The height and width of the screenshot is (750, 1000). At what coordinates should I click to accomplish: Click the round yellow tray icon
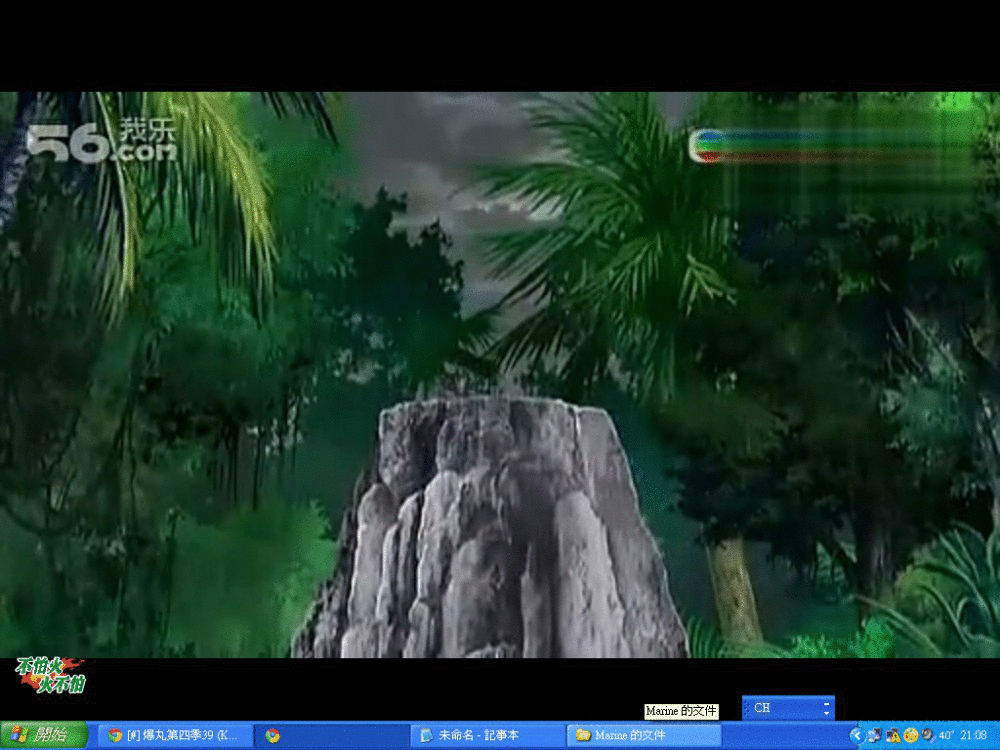[x=911, y=735]
